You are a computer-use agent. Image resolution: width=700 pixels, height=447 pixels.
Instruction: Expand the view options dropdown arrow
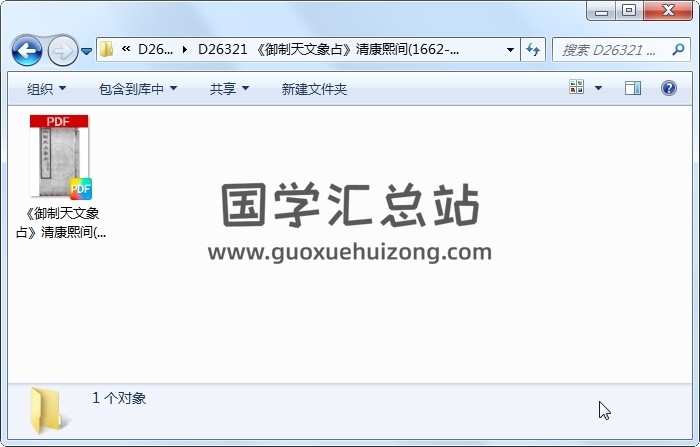[598, 88]
